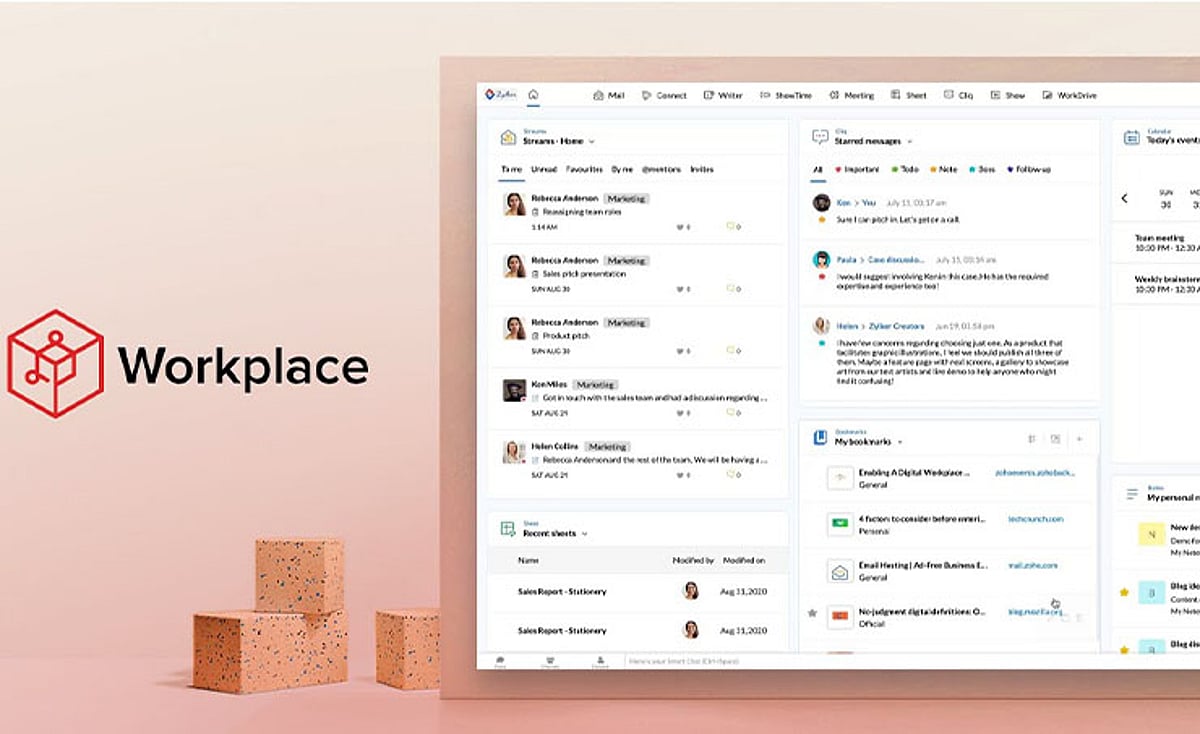The height and width of the screenshot is (734, 1200).
Task: Click Marketing tag on Ken Miles post
Action: coord(596,384)
